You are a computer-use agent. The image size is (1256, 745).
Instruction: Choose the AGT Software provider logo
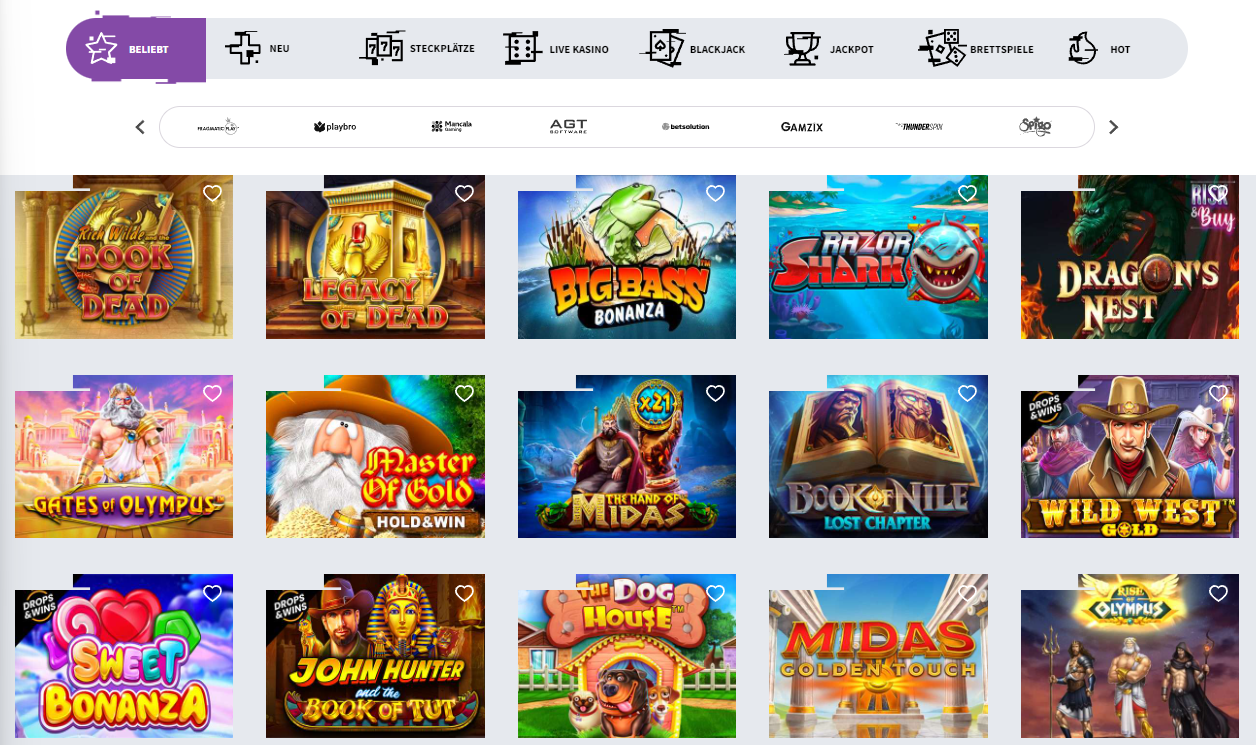pos(568,127)
